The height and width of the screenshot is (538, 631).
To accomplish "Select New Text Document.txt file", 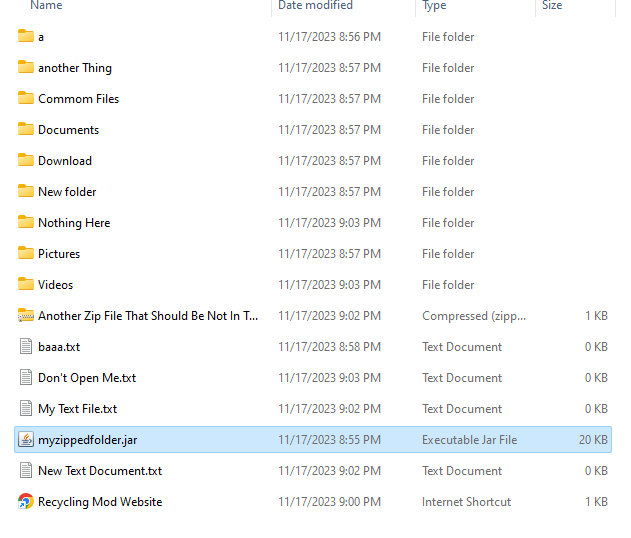I will (100, 471).
